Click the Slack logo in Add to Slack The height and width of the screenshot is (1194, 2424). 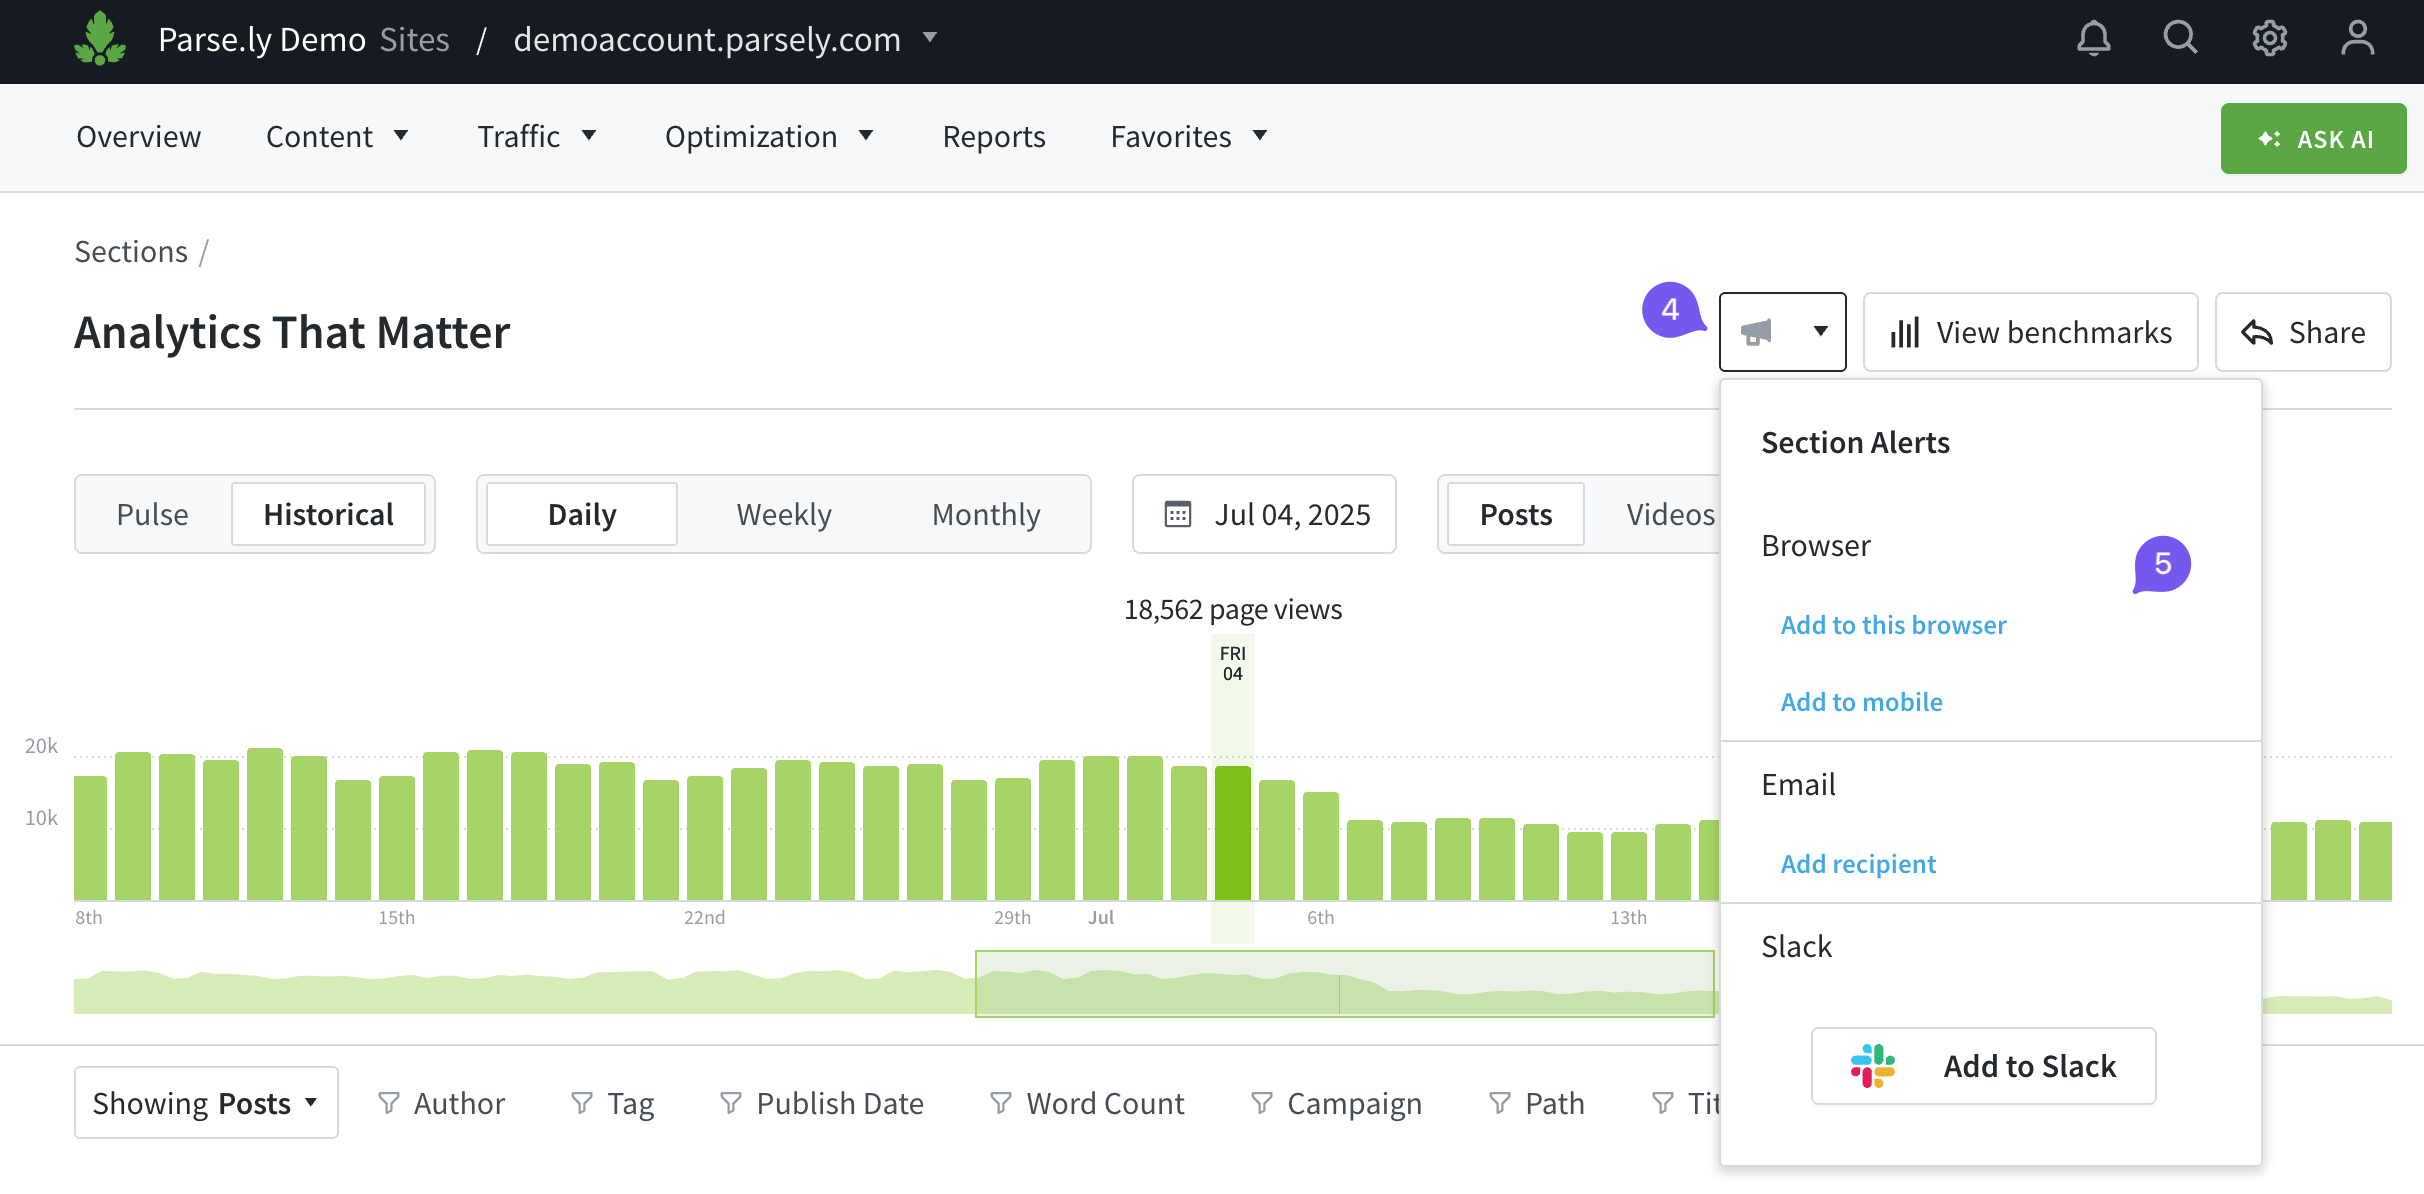pos(1872,1066)
